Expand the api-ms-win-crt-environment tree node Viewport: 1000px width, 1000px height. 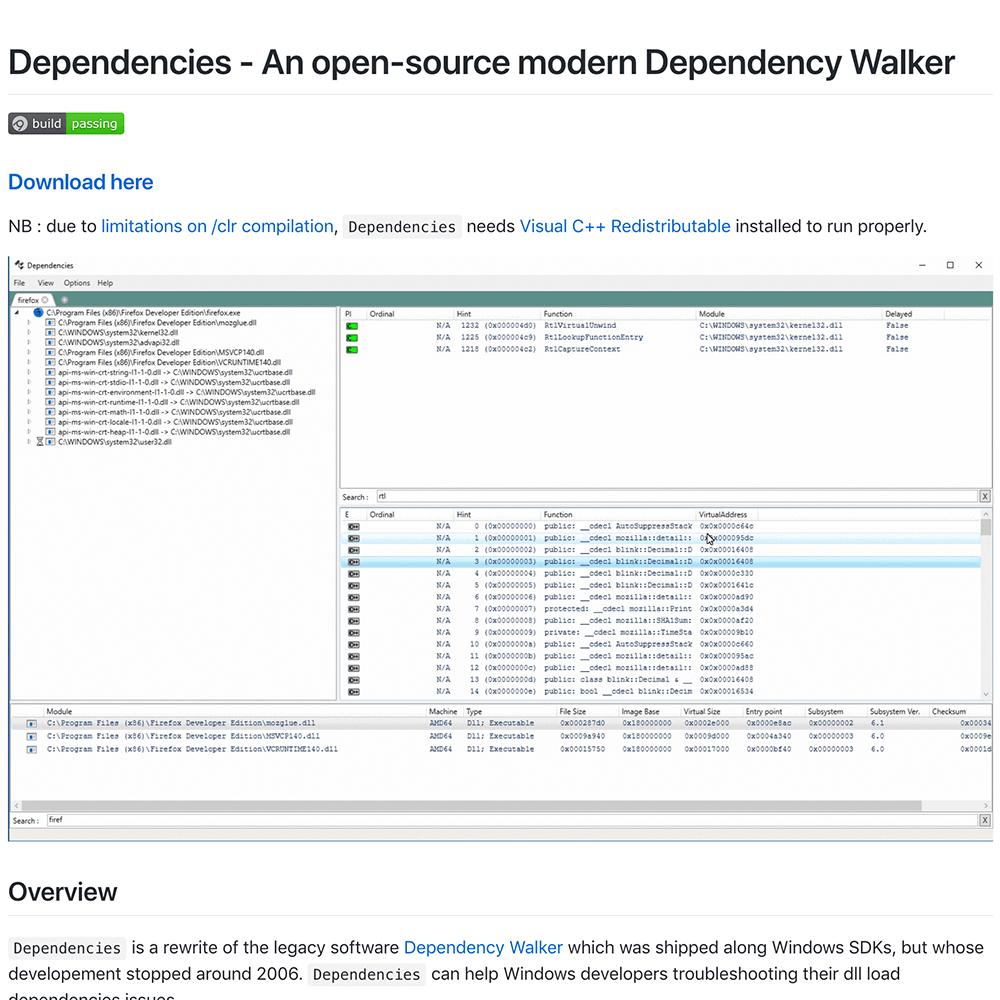(x=29, y=392)
